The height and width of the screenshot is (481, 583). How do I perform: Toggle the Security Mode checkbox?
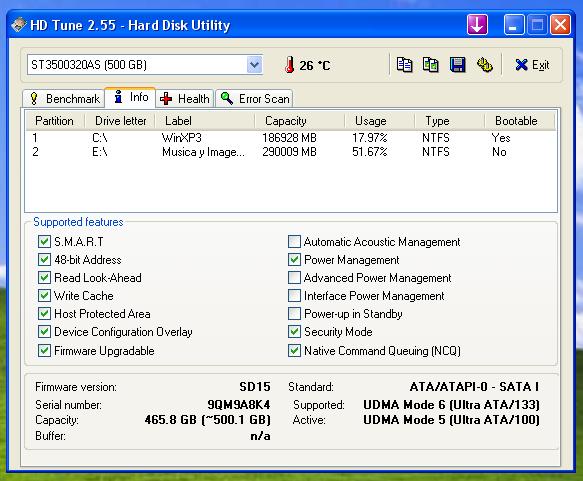pyautogui.click(x=294, y=332)
